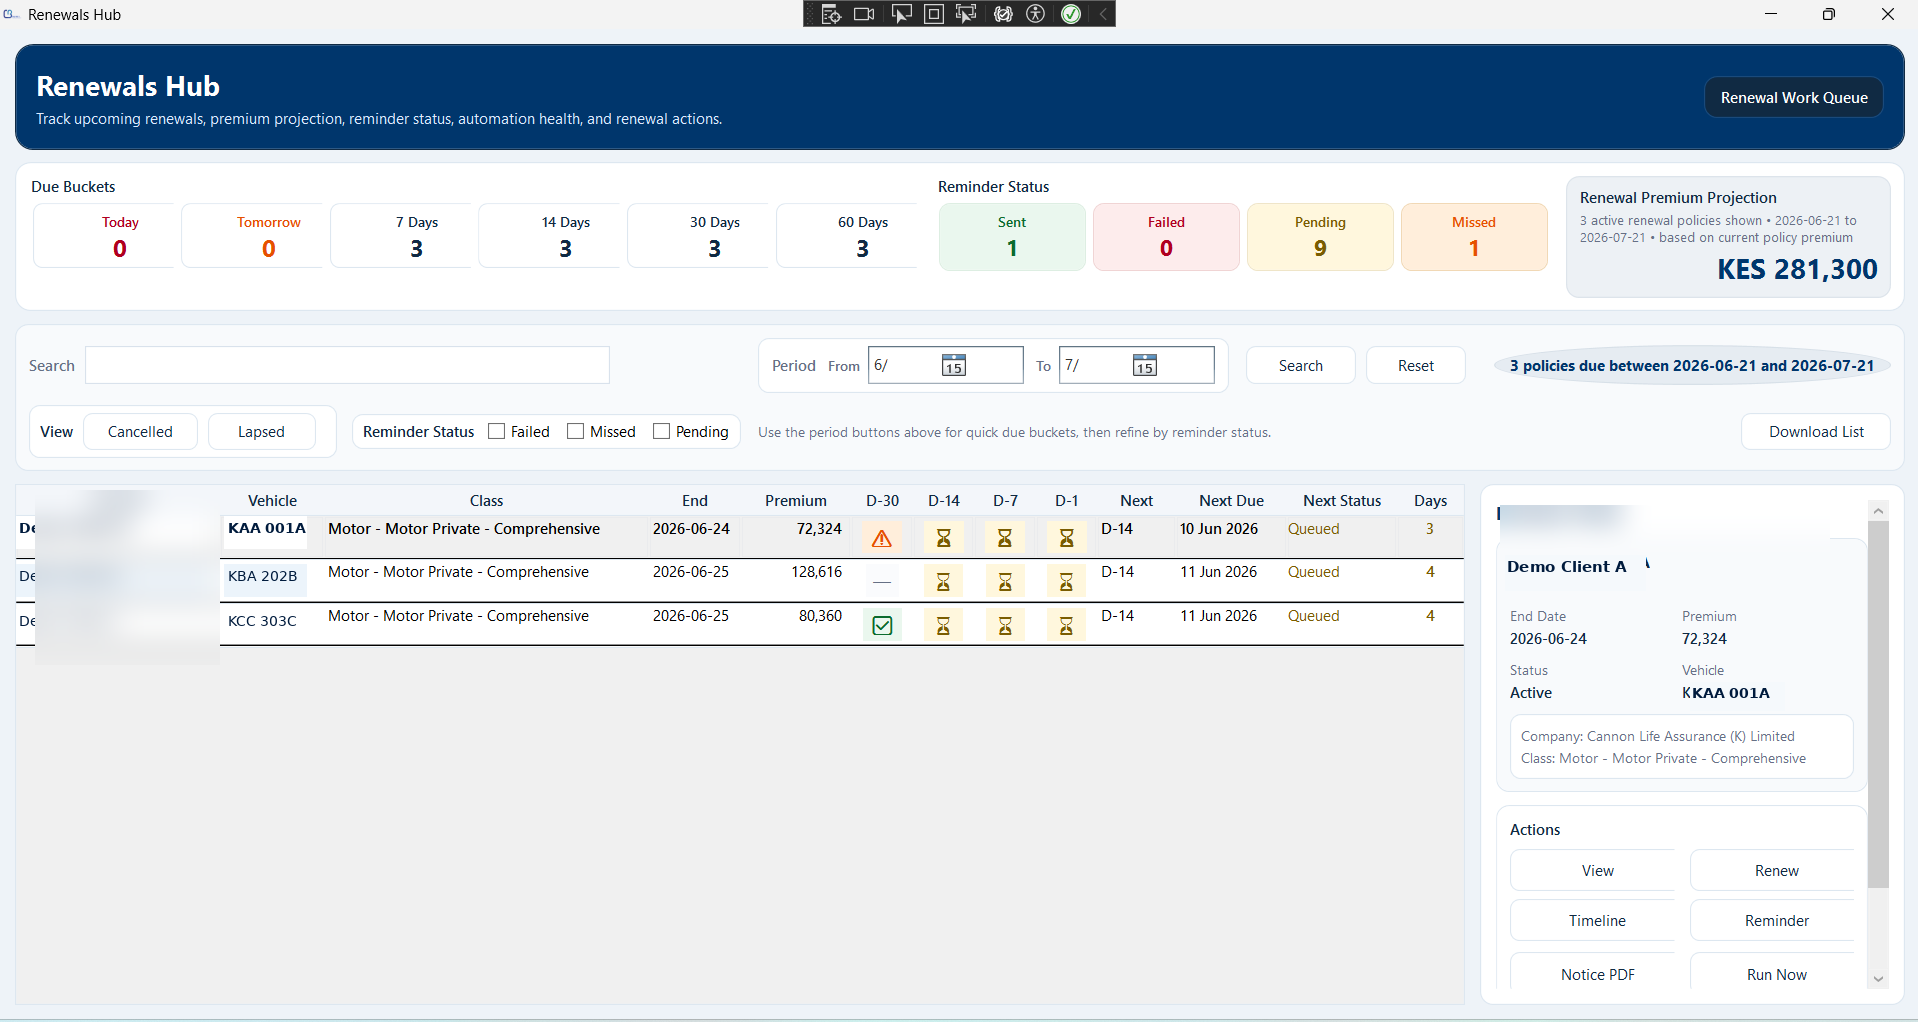Select the 7 Days due bucket
The height and width of the screenshot is (1022, 1918).
pyautogui.click(x=401, y=236)
